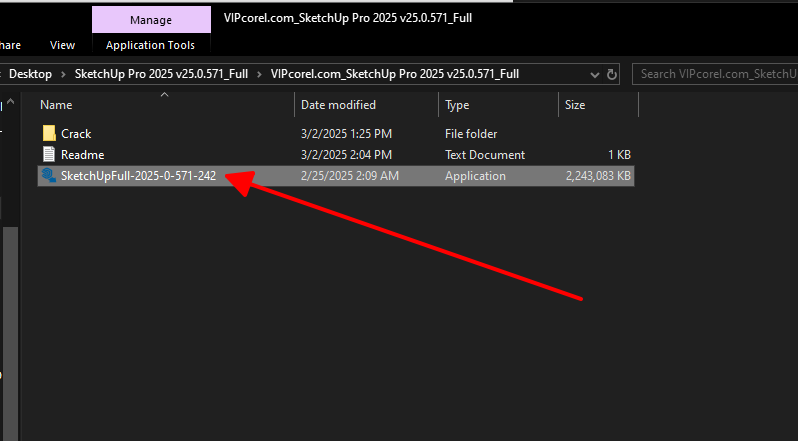
Task: Click the 2,243,083 KB size value
Action: (x=598, y=176)
